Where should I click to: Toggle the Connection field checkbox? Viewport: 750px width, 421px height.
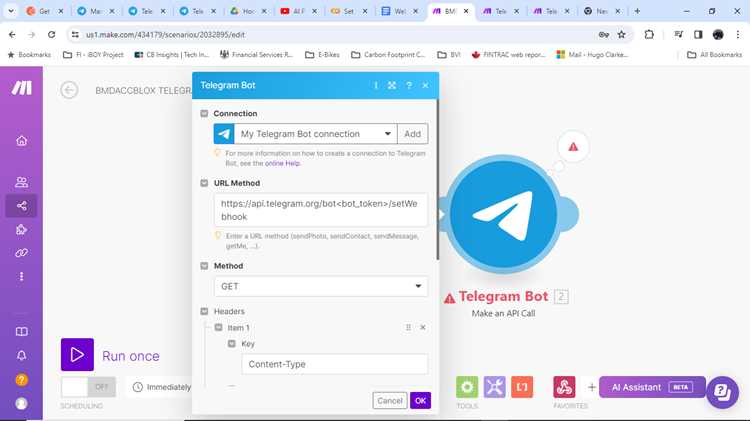(x=204, y=113)
